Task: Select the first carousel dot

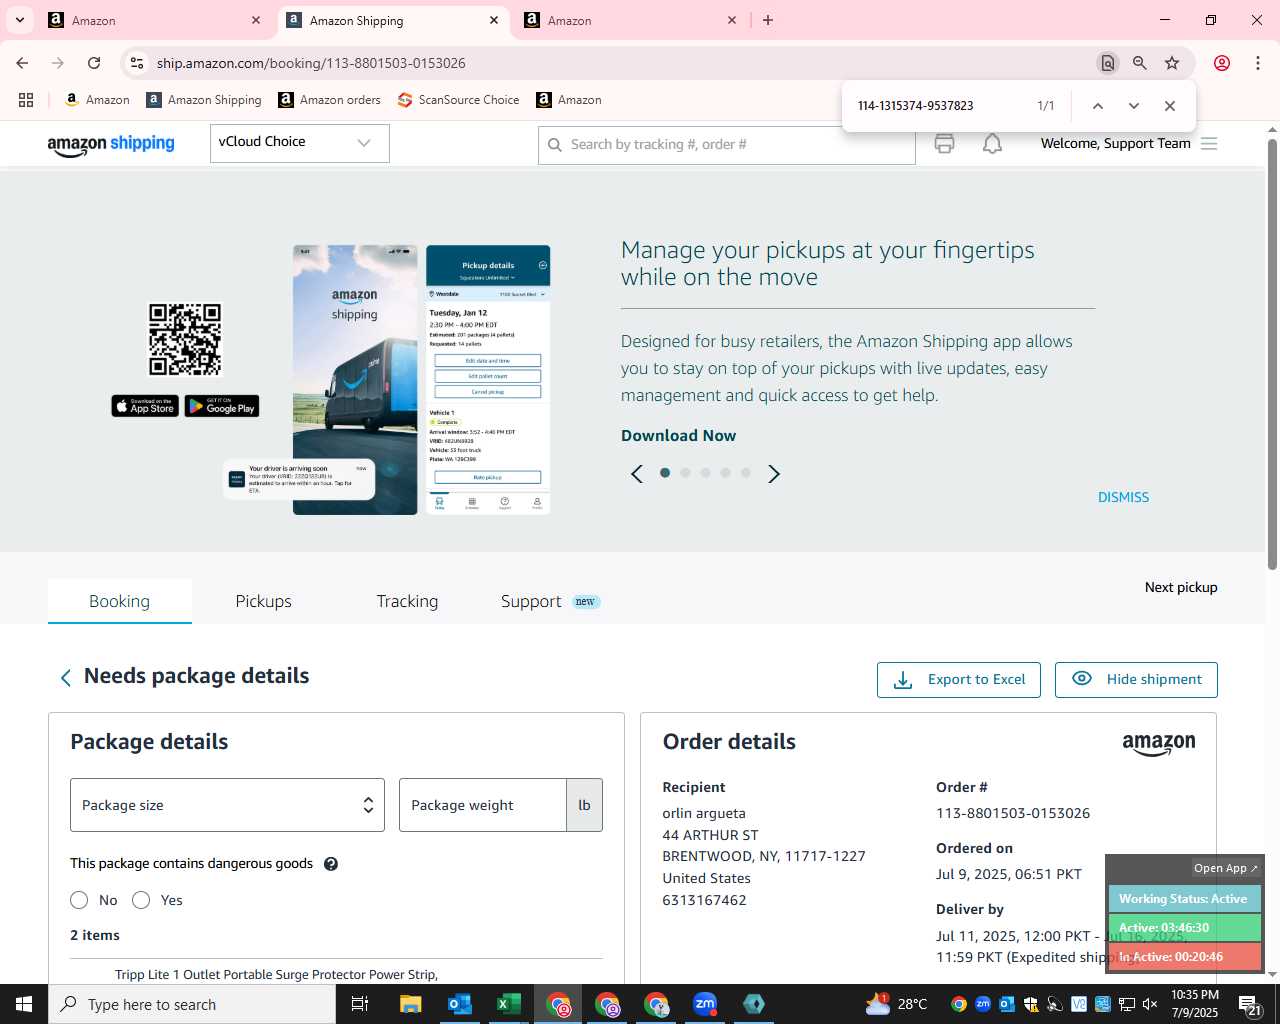Action: [665, 473]
